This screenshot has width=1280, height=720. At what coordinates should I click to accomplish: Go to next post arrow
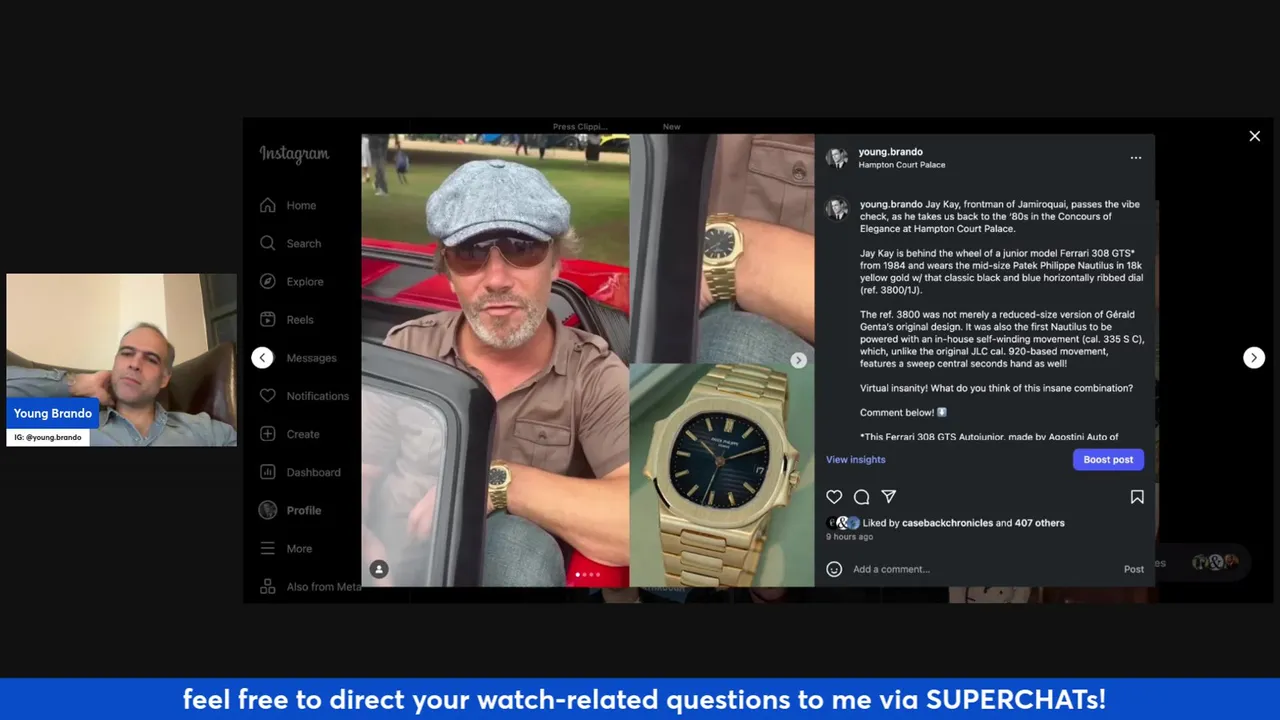point(1254,358)
